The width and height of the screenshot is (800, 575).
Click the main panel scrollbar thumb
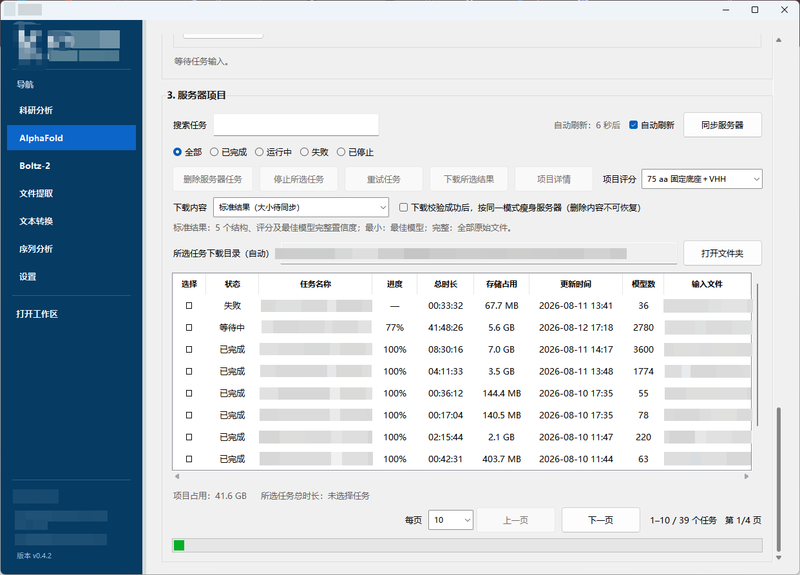pos(779,479)
